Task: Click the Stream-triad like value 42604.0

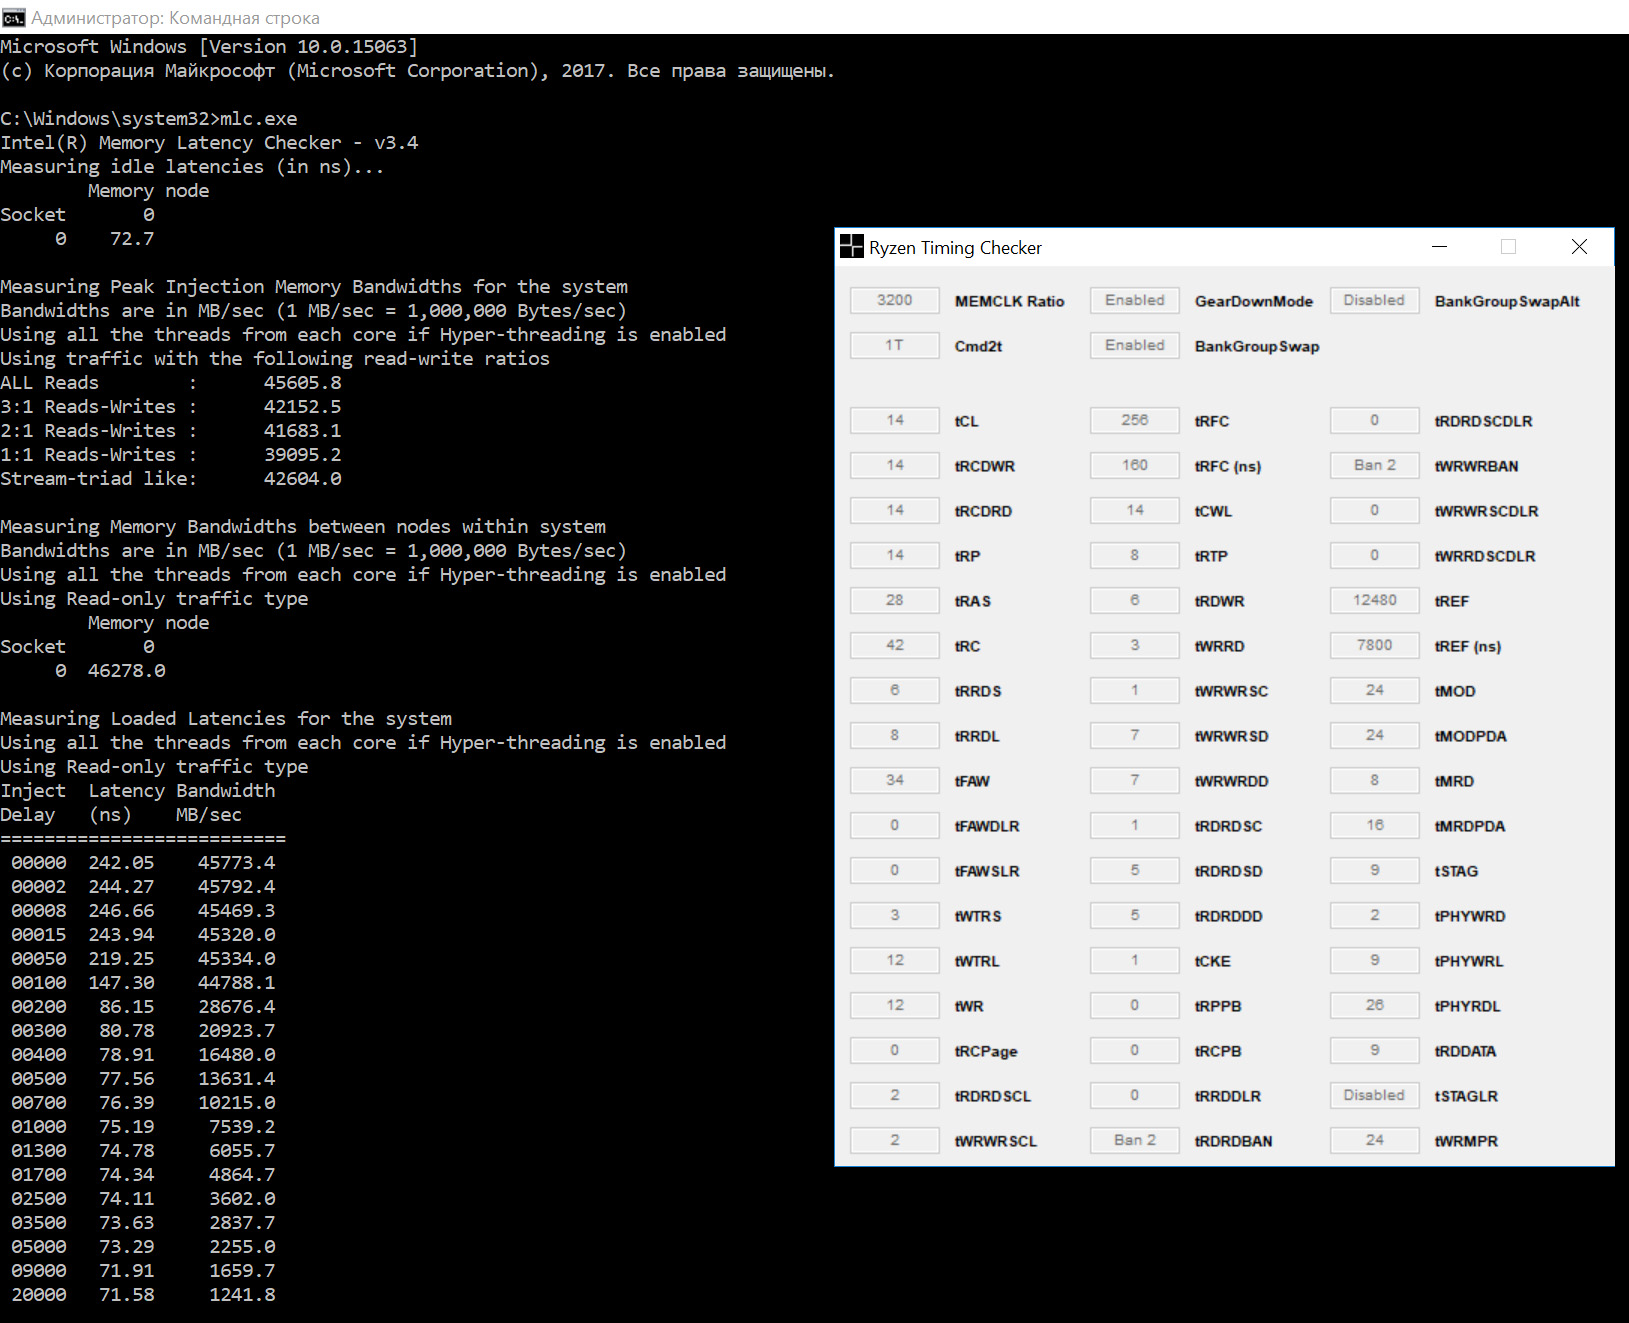Action: click(x=302, y=479)
